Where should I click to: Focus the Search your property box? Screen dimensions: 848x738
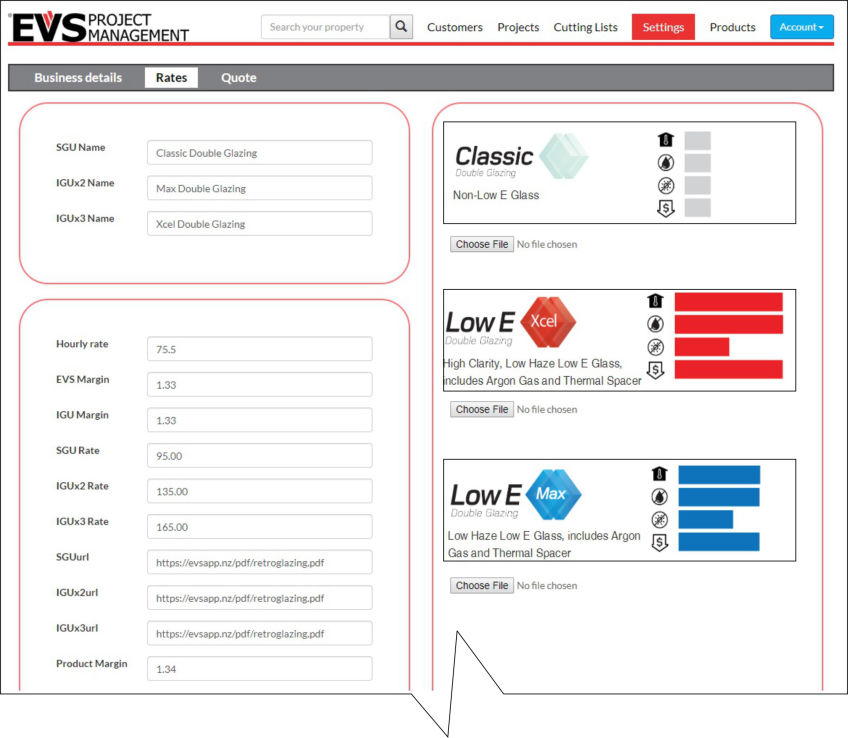325,27
